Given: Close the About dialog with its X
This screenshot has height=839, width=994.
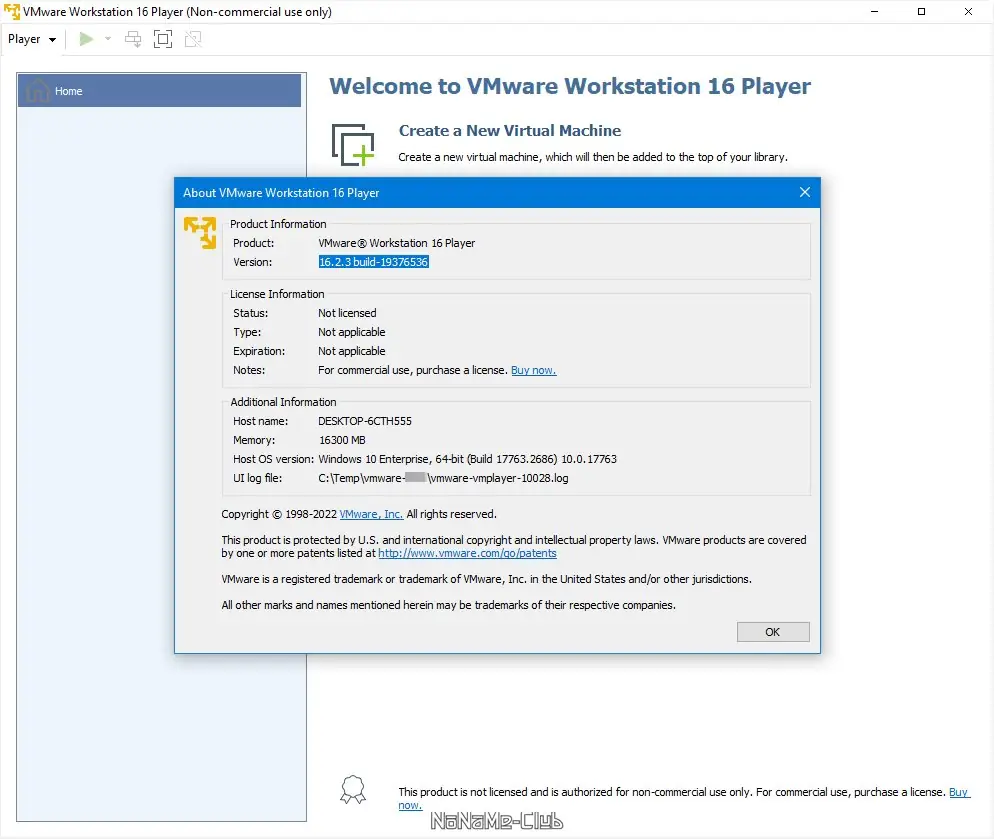Looking at the screenshot, I should pos(804,192).
